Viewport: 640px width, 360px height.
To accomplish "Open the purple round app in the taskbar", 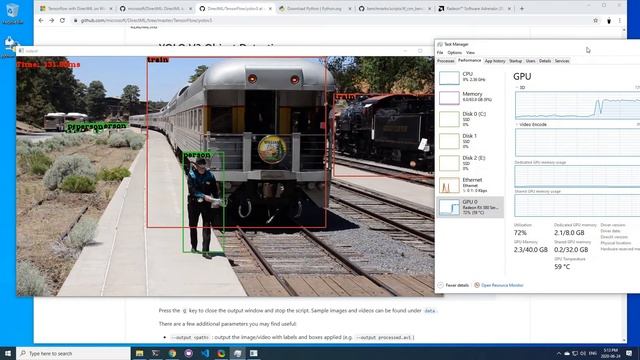I will (x=189, y=353).
